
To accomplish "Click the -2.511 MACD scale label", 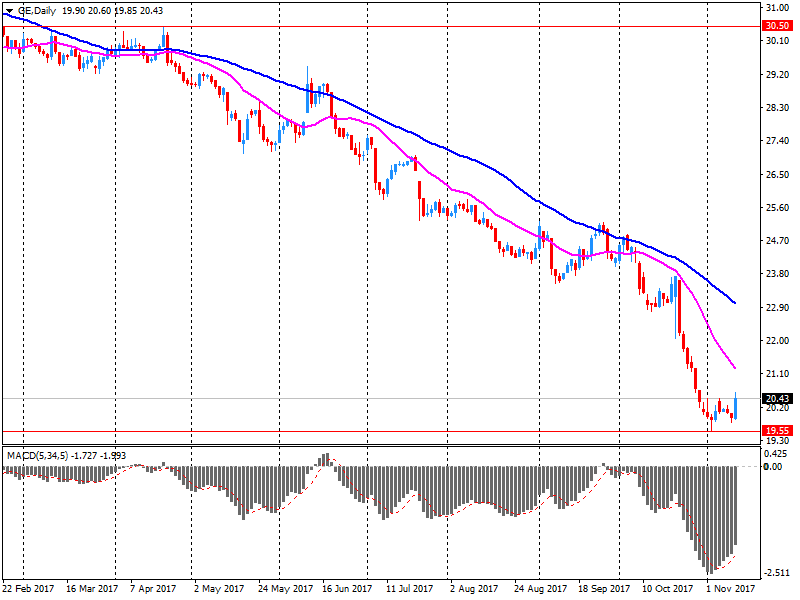I will click(x=777, y=573).
